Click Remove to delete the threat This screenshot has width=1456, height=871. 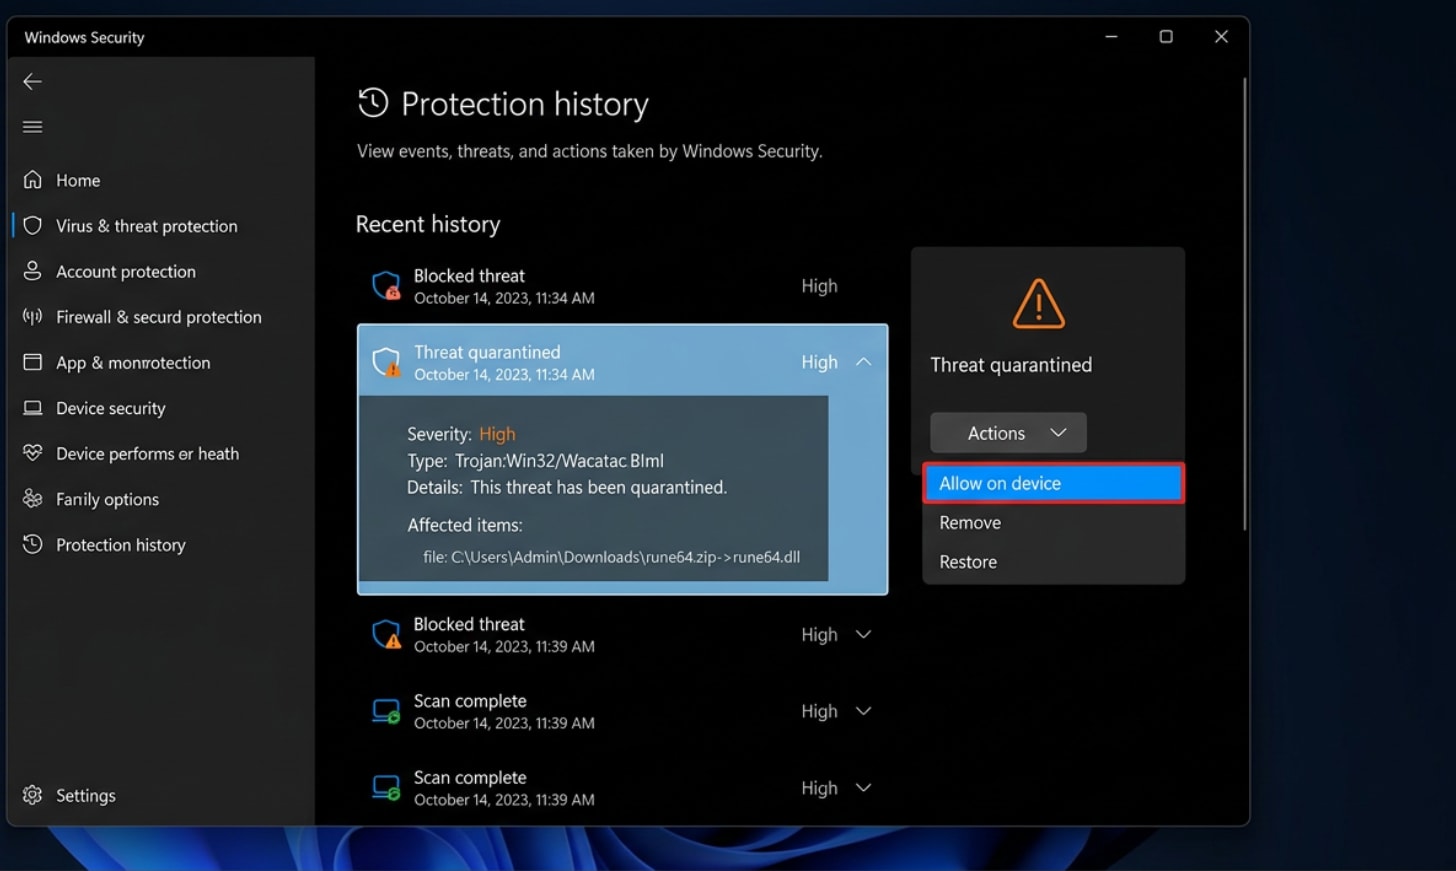point(969,522)
